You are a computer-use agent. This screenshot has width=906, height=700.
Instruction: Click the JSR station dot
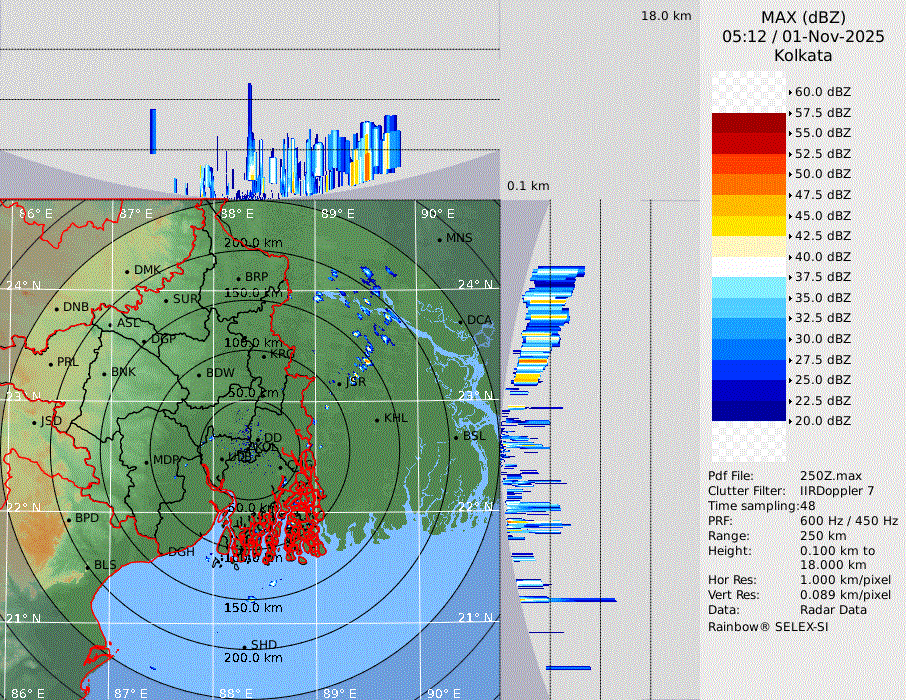pos(338,383)
